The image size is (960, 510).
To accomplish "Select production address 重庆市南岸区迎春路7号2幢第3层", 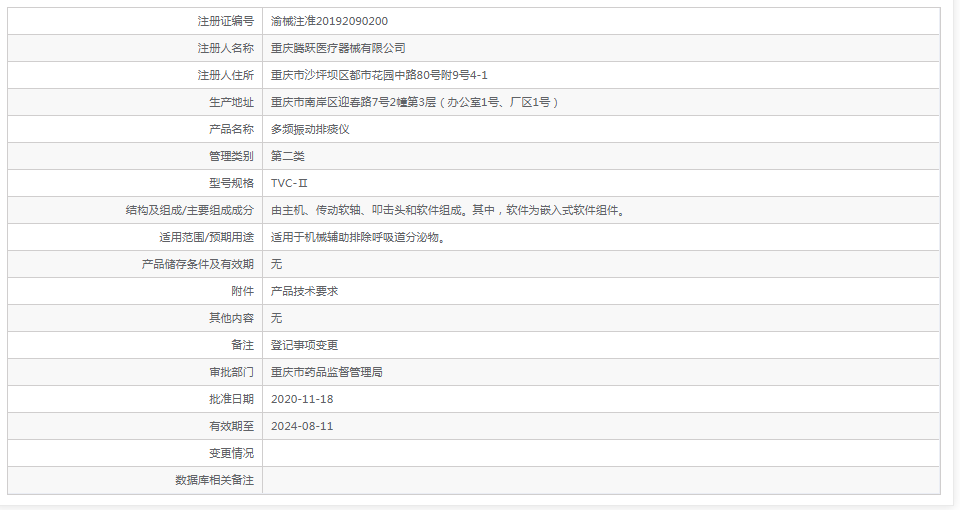I will click(x=353, y=102).
